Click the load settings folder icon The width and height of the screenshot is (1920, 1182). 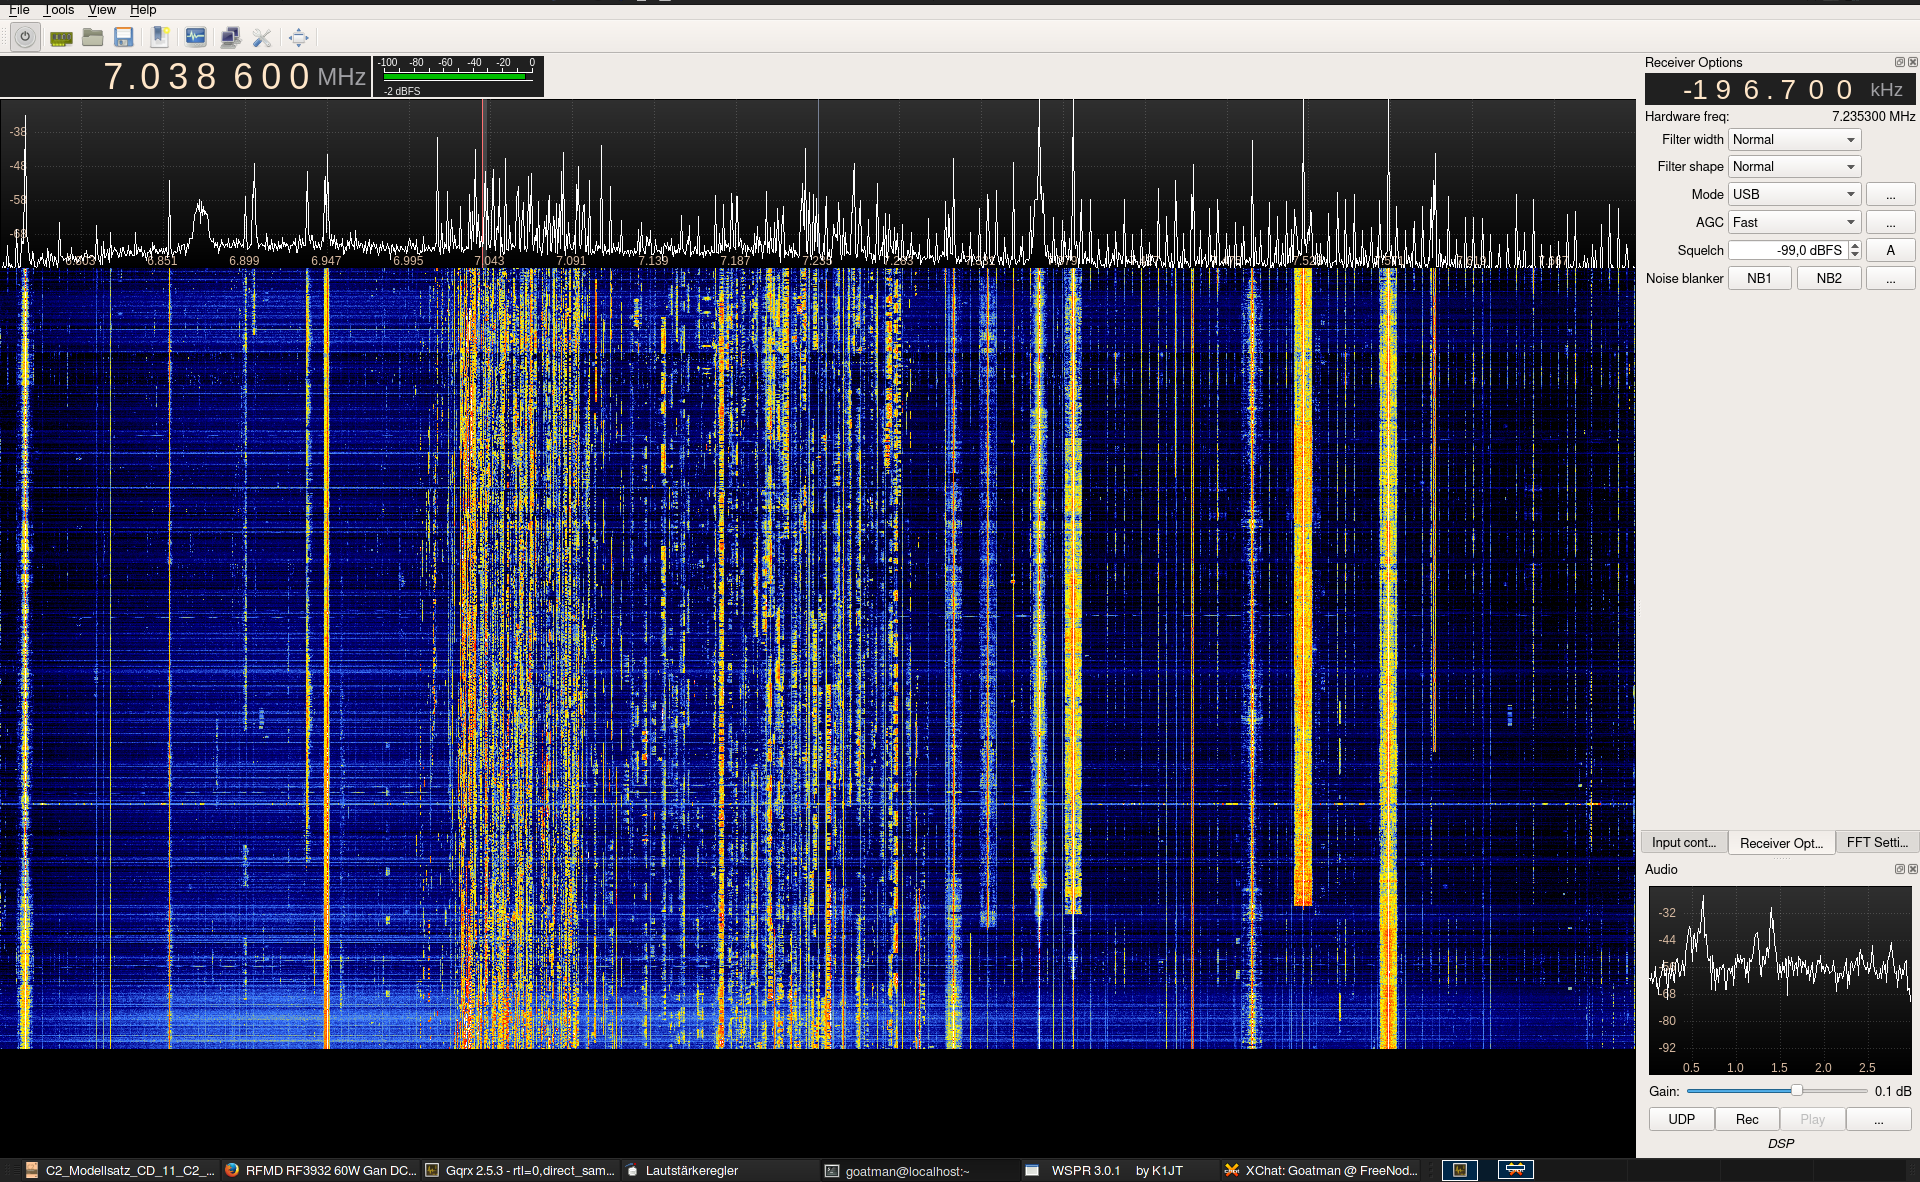pos(93,38)
